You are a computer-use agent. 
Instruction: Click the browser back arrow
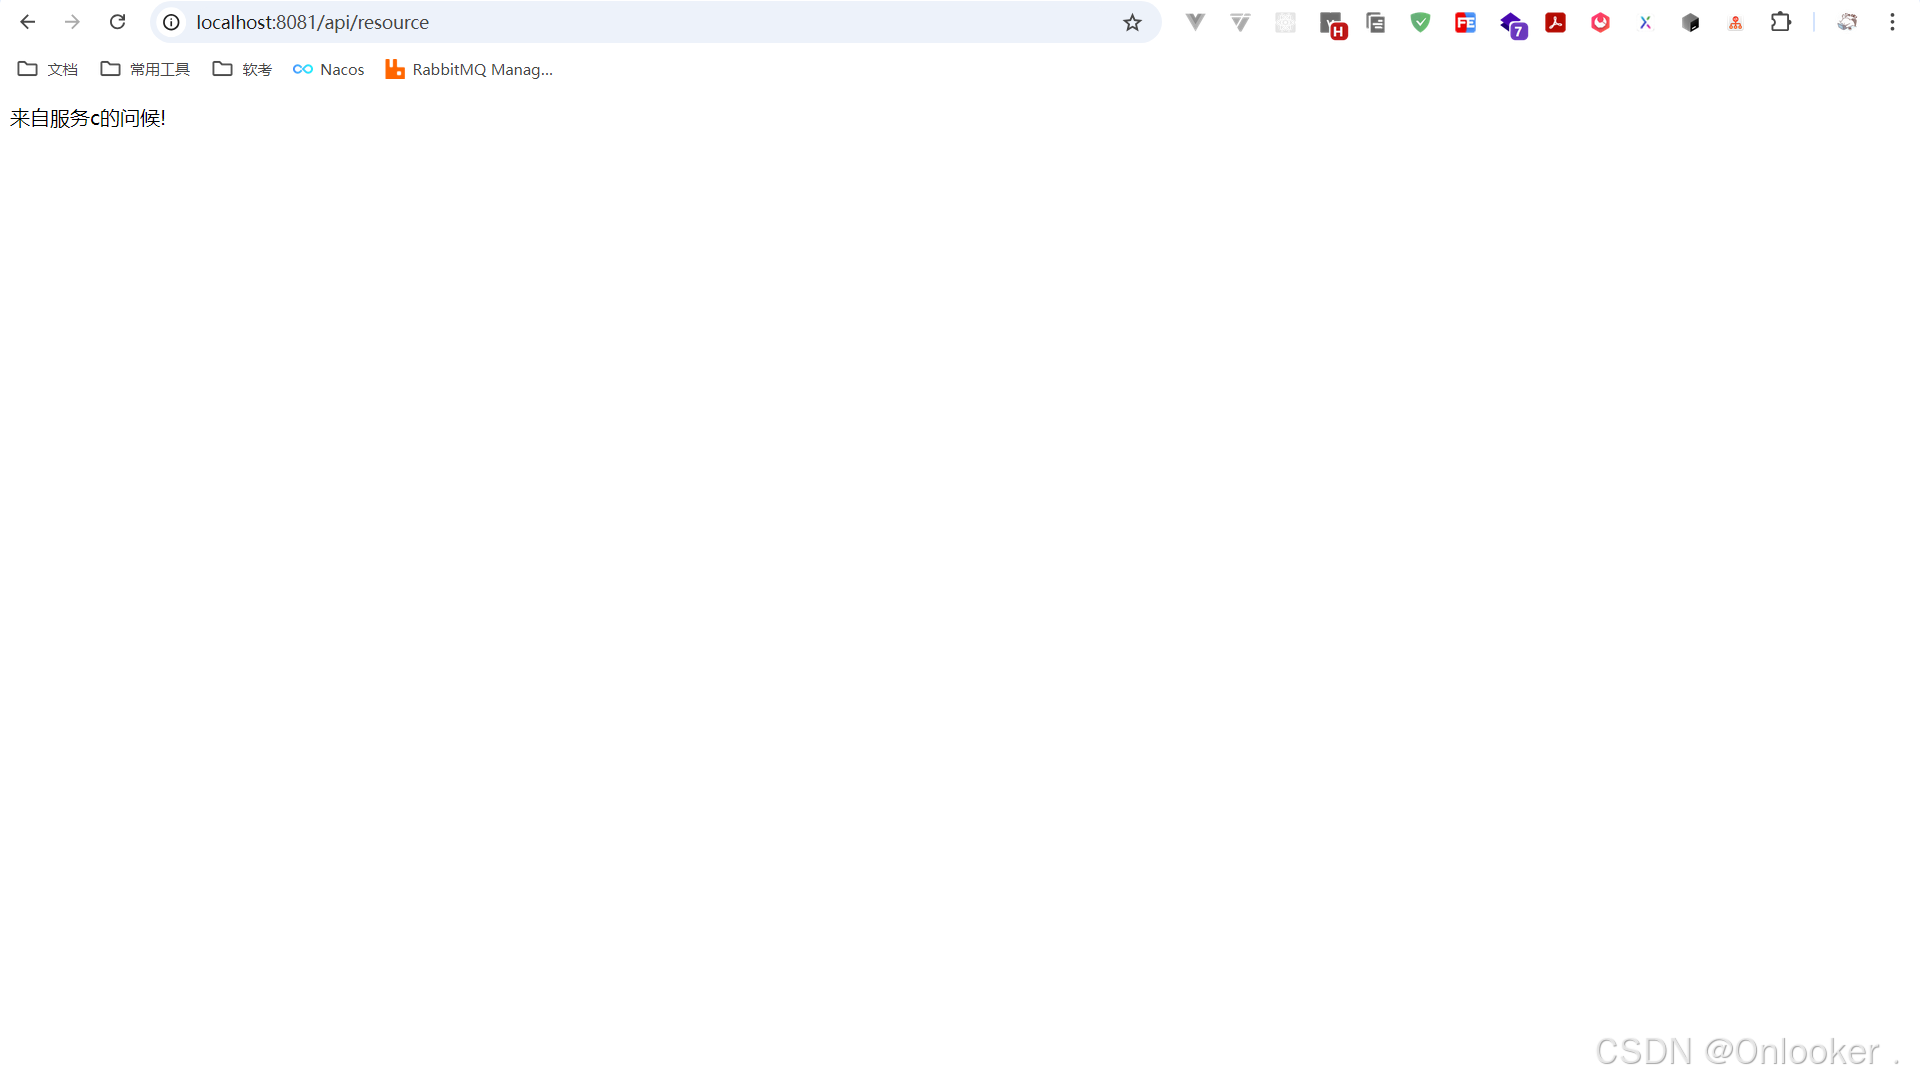point(26,22)
